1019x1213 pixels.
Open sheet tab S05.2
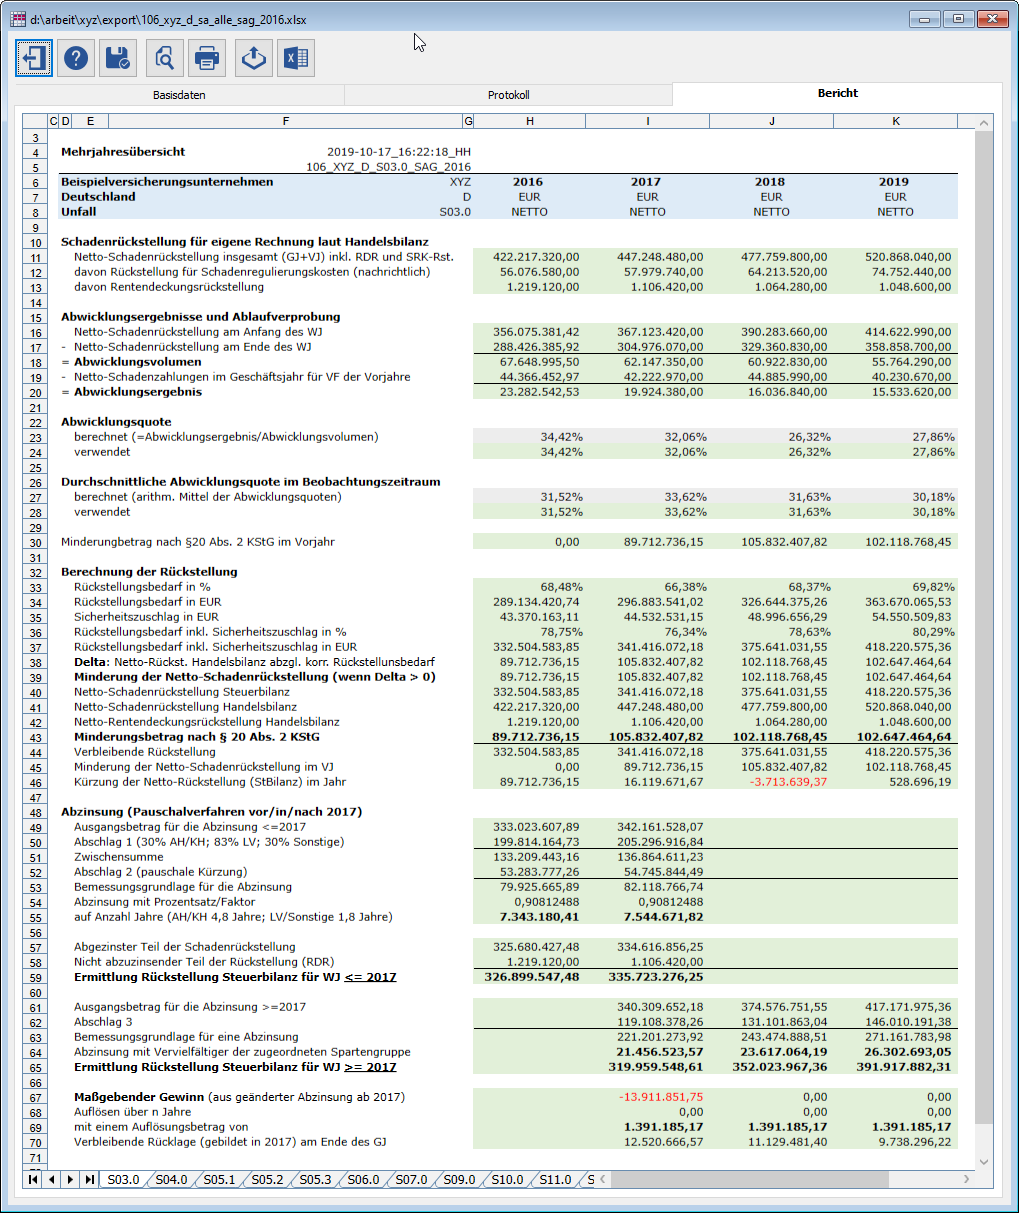[x=267, y=1180]
